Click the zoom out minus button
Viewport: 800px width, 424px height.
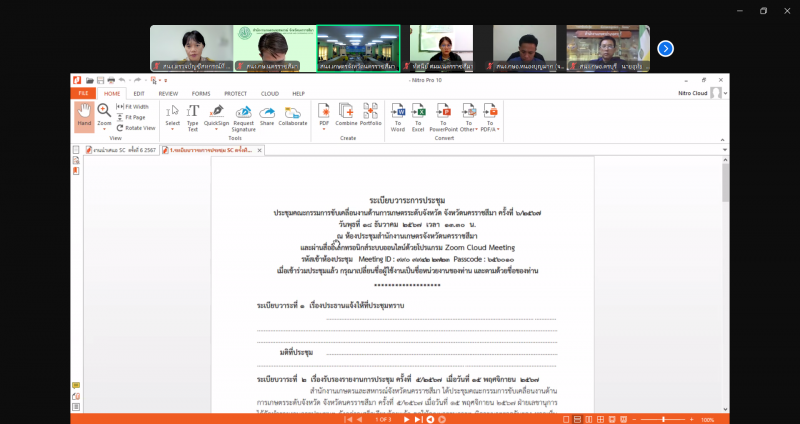635,419
